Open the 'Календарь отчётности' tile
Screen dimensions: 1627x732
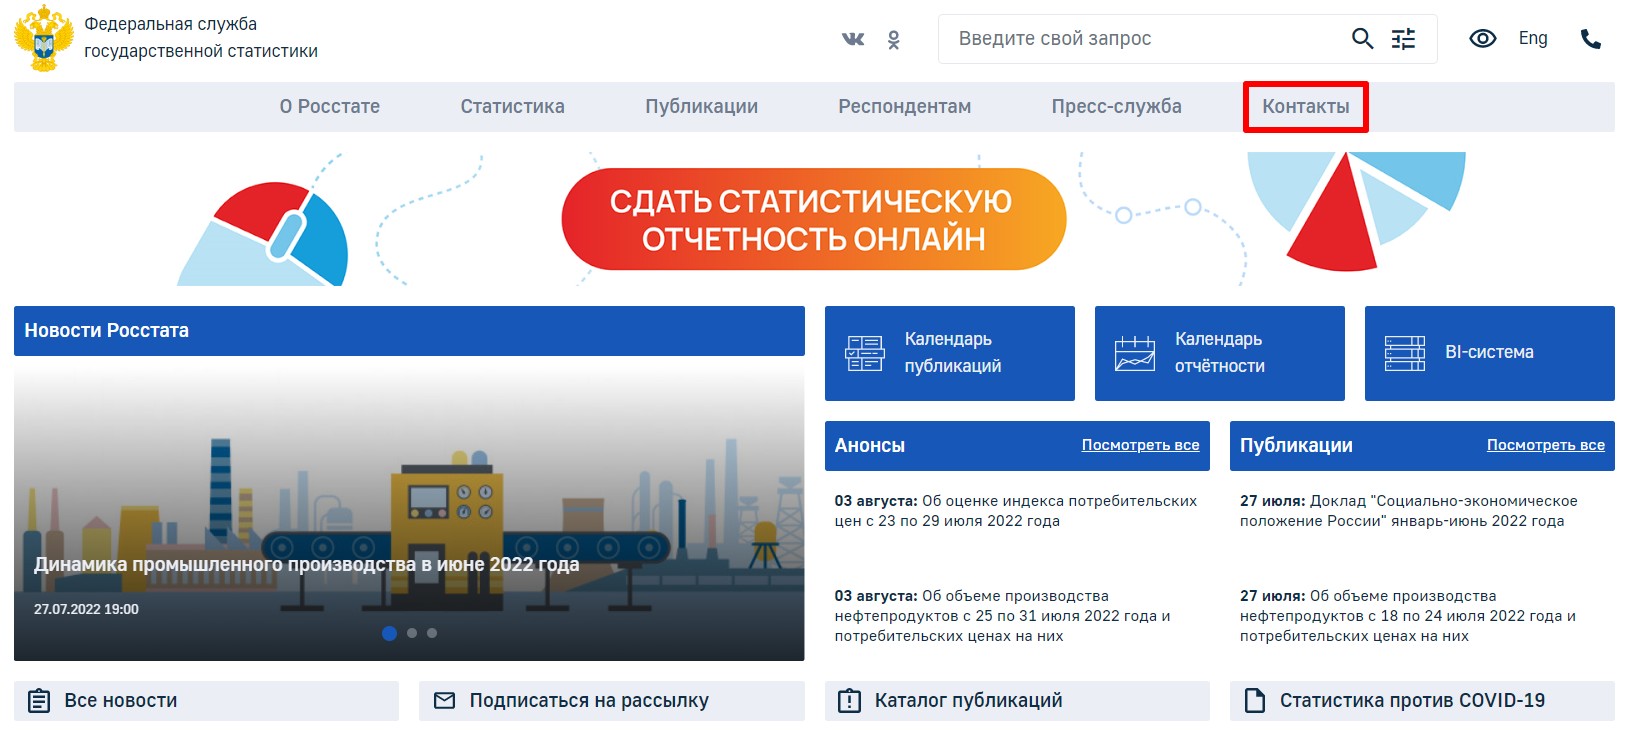[x=1220, y=353]
